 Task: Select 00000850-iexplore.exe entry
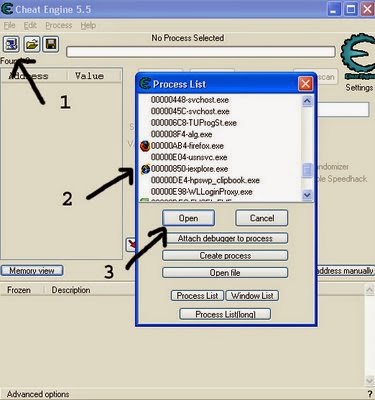(189, 169)
